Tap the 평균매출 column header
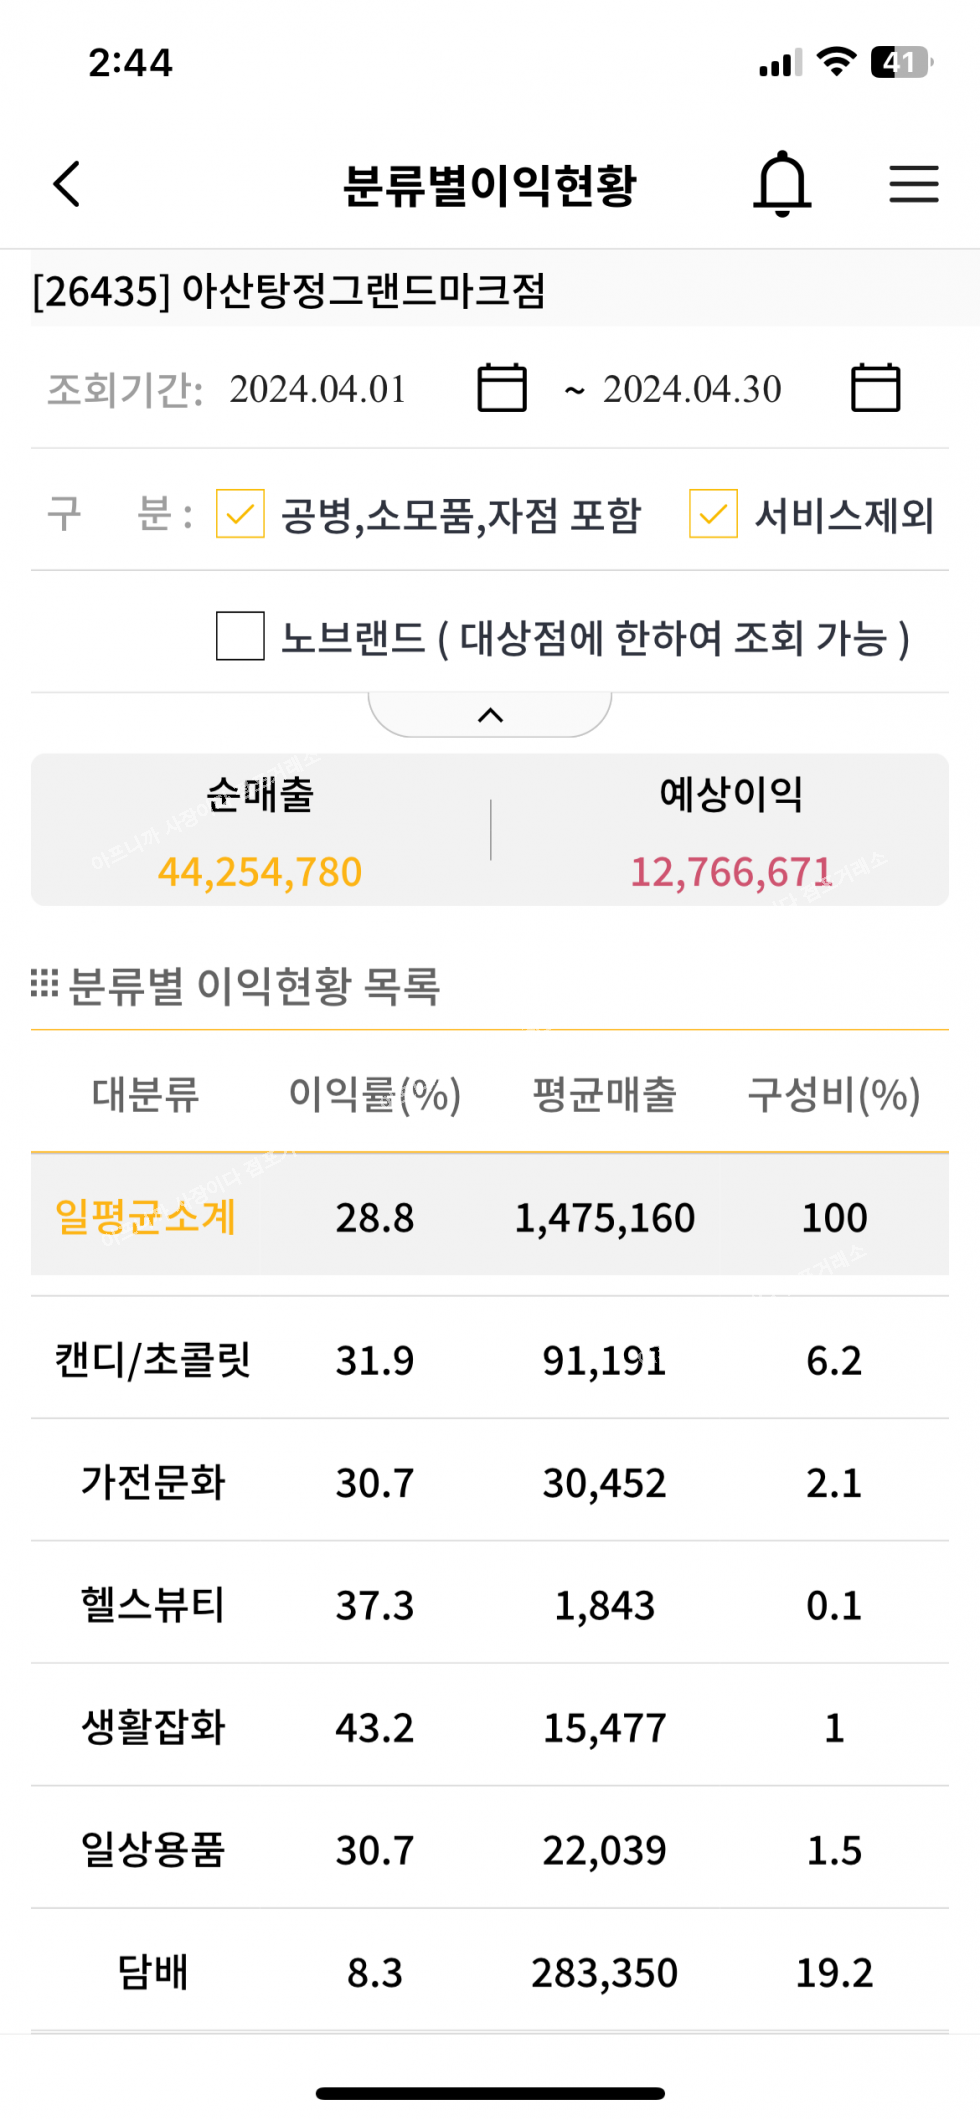This screenshot has height=2120, width=980. [x=604, y=1094]
